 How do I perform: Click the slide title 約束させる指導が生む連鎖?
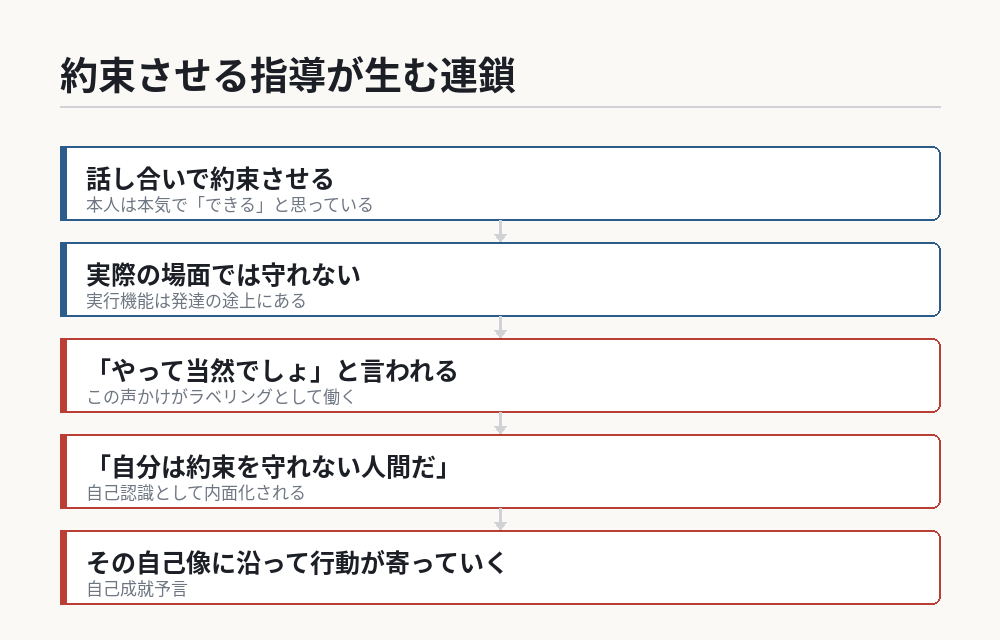287,75
